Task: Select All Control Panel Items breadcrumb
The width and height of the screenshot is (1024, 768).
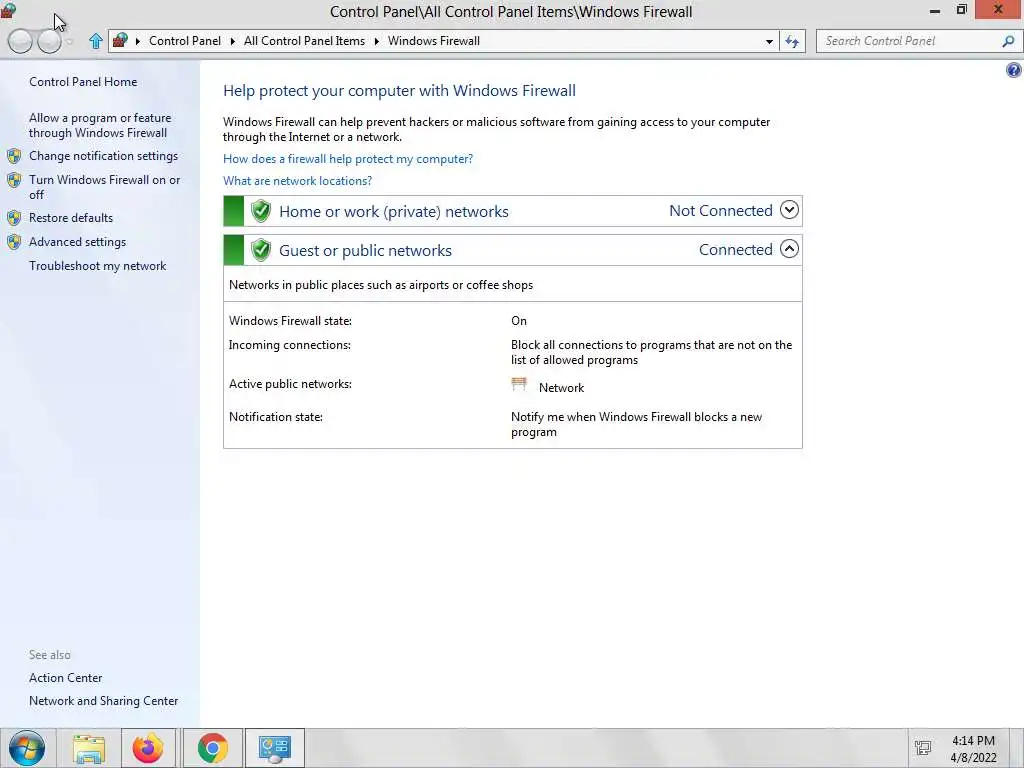Action: (x=304, y=40)
